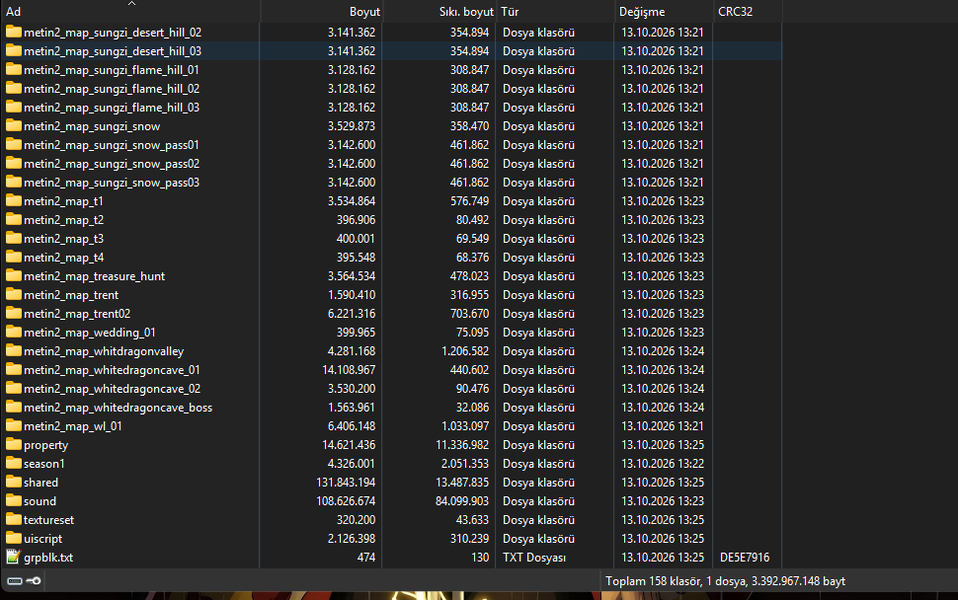The width and height of the screenshot is (958, 600).
Task: Click size value 3.564.534 of treasure_hunt
Action: tap(351, 276)
